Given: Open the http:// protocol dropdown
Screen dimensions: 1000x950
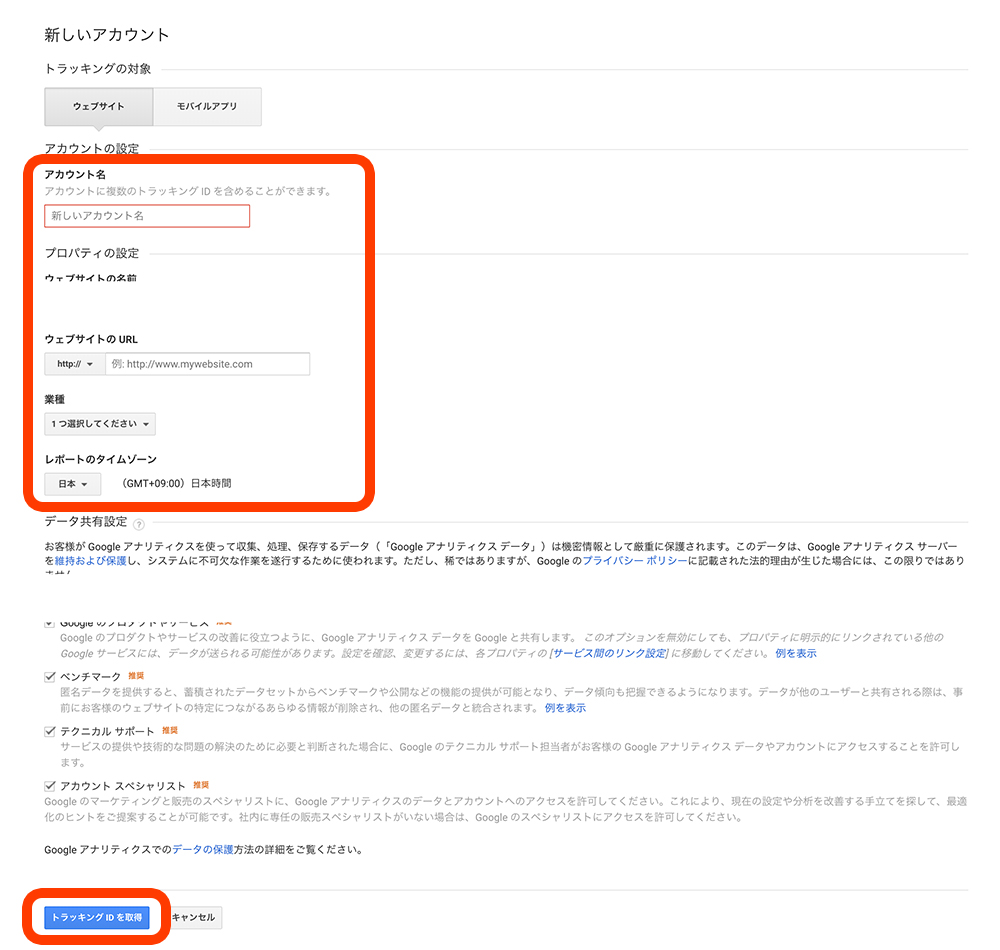Looking at the screenshot, I should point(75,364).
